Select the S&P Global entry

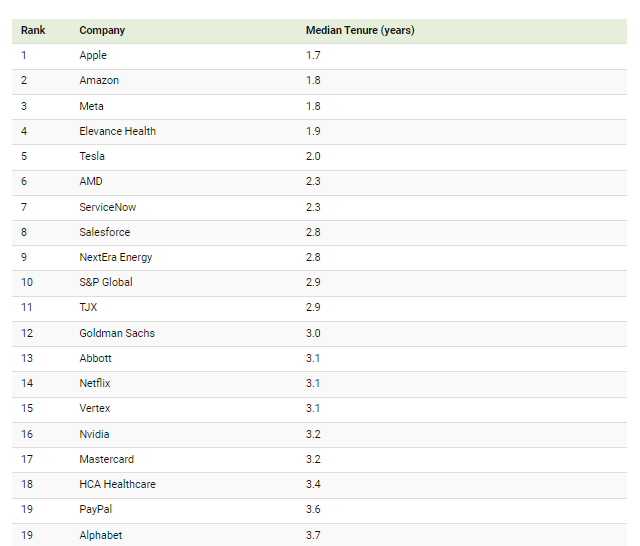pyautogui.click(x=106, y=282)
